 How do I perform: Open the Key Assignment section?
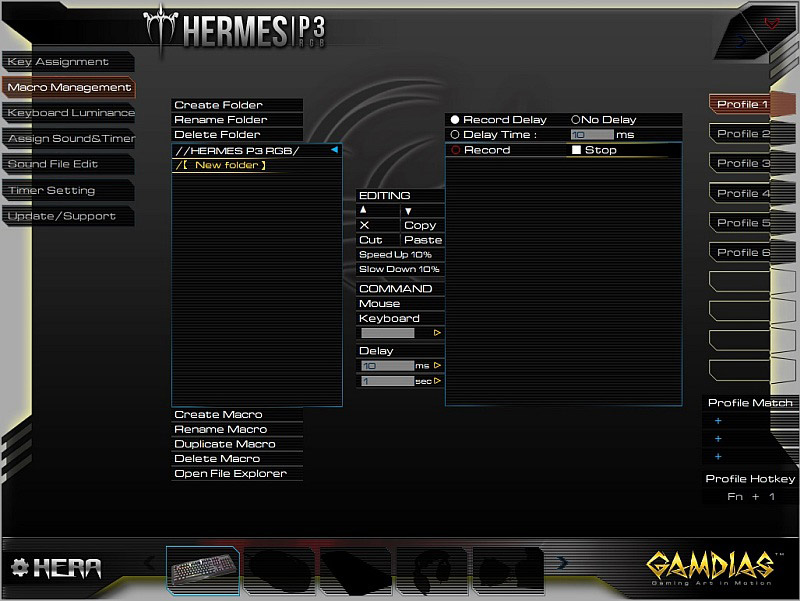pos(68,62)
